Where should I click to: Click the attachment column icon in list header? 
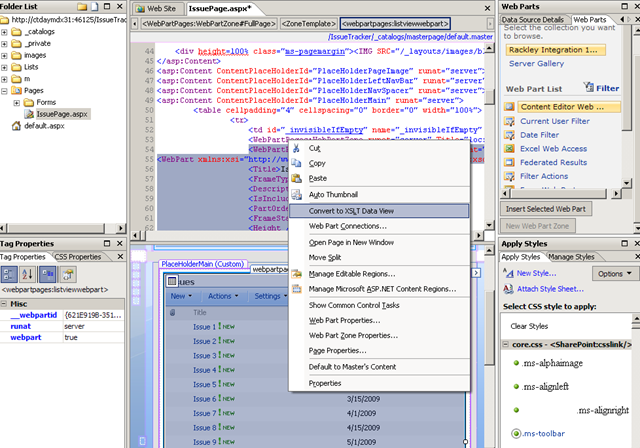[x=173, y=313]
